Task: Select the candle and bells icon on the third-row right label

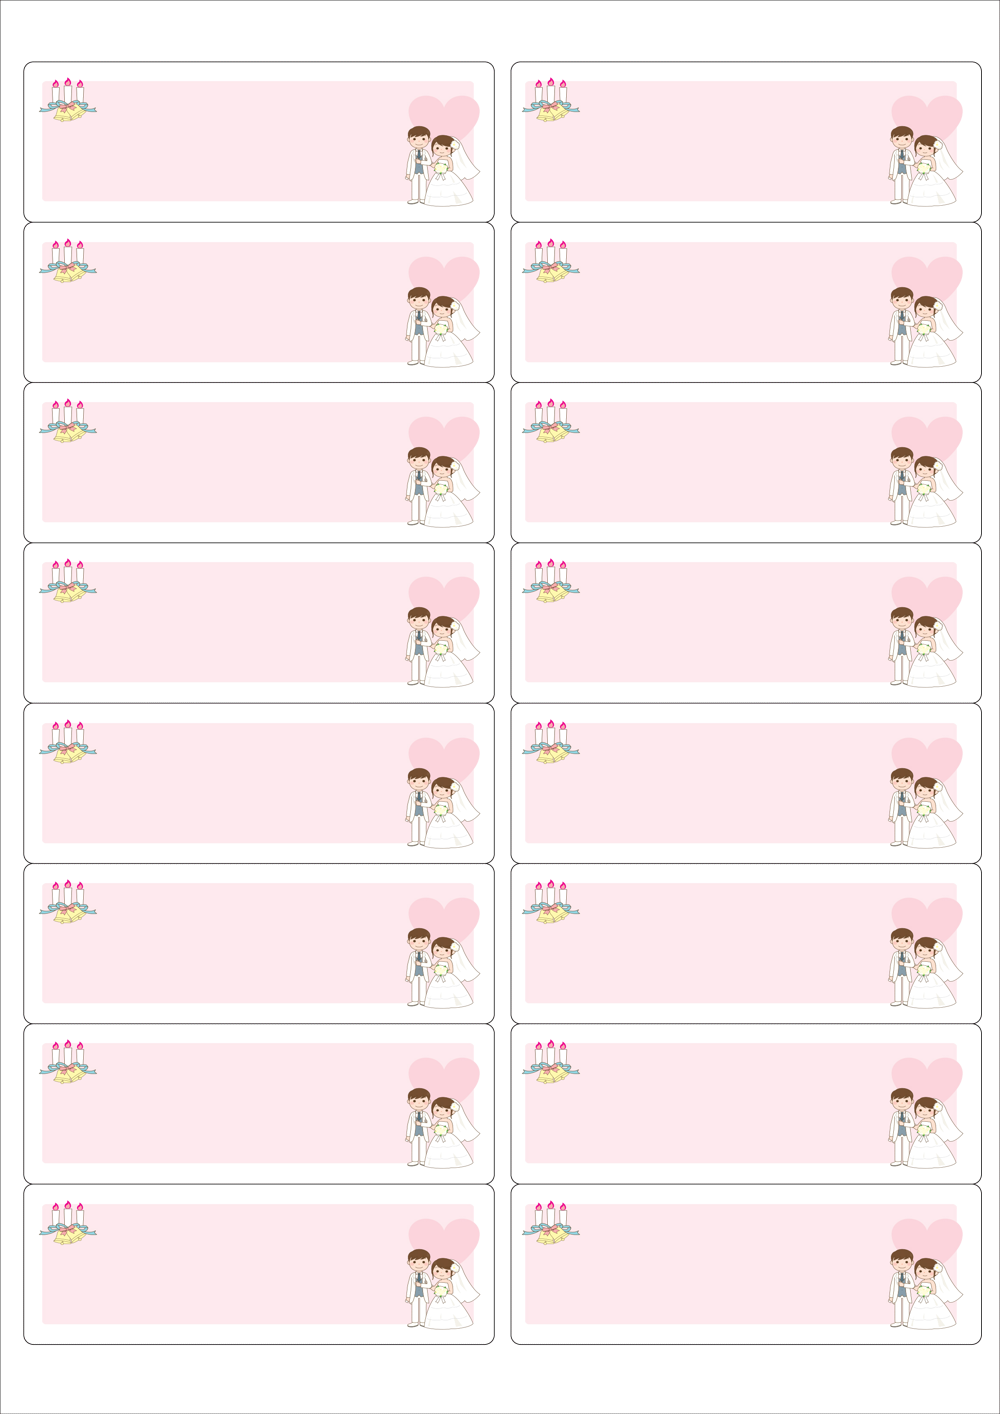Action: coord(551,421)
